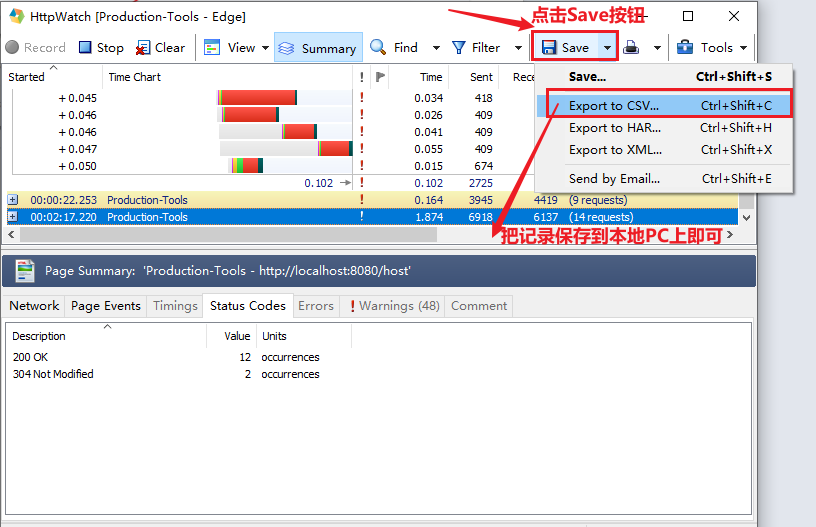Click the warning mark on 00:00:22.253 row

pos(362,200)
